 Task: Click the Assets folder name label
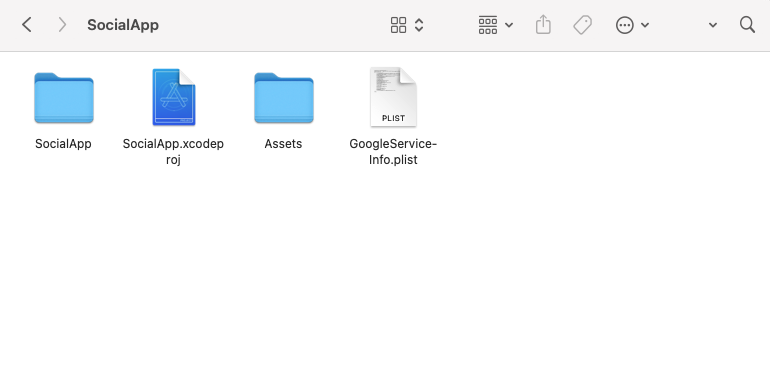283,144
